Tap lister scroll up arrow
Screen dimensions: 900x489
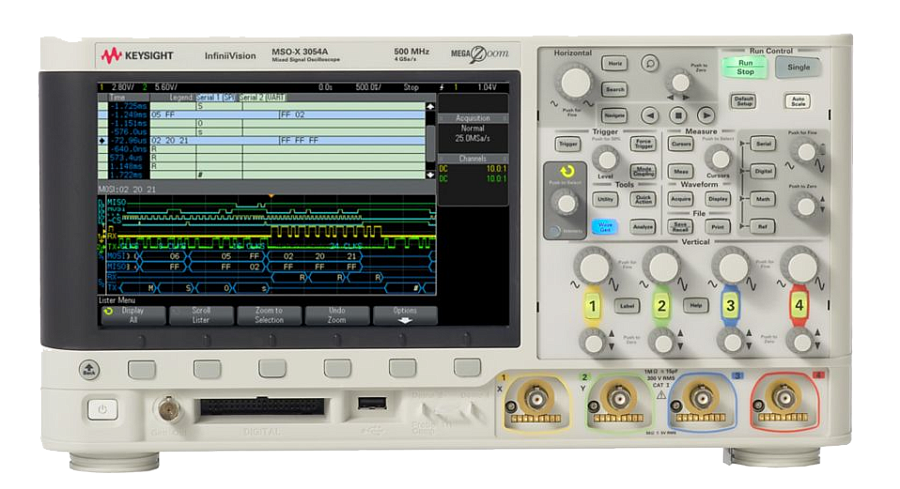pyautogui.click(x=430, y=107)
